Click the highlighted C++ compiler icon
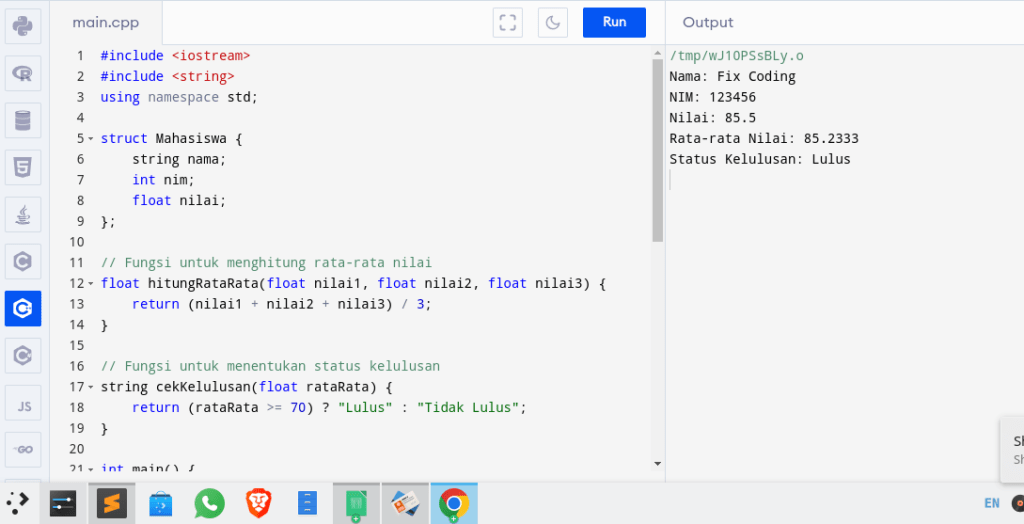The width and height of the screenshot is (1024, 524). (23, 309)
